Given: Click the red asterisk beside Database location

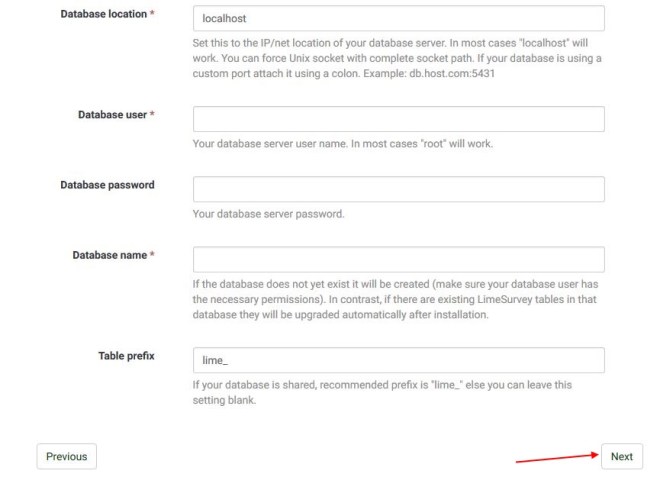Looking at the screenshot, I should click(x=152, y=14).
